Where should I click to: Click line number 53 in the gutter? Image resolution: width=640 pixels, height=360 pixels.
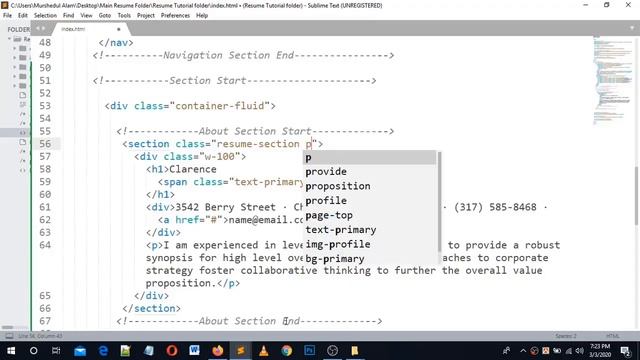point(45,106)
